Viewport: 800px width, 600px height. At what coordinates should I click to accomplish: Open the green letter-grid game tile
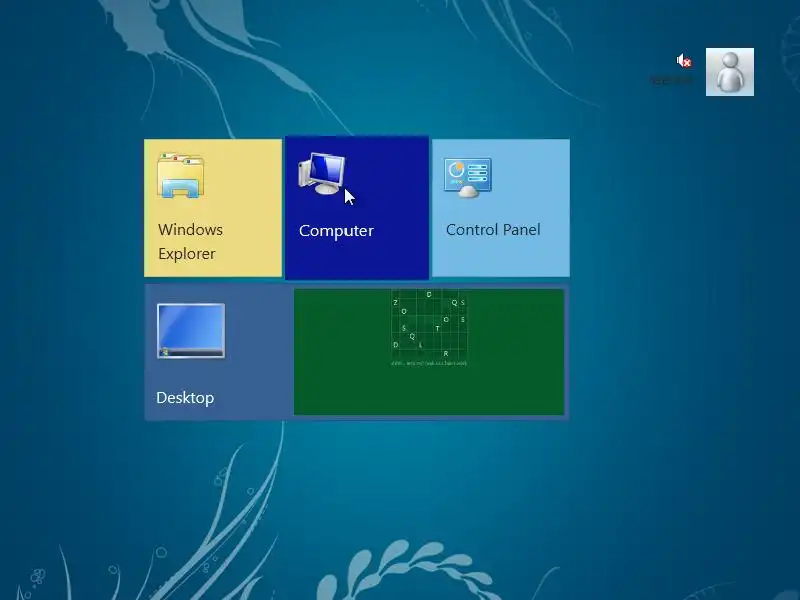tap(429, 352)
